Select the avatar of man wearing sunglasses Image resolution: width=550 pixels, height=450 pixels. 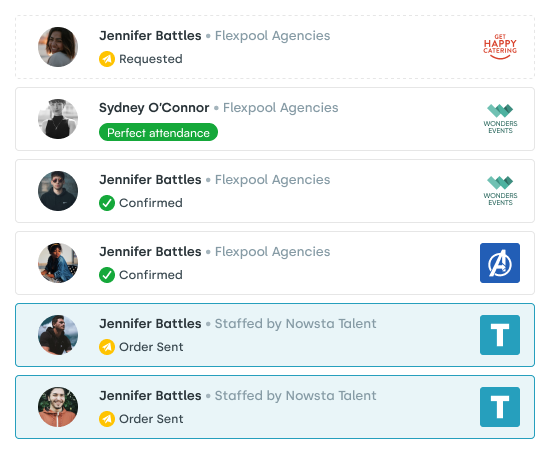[x=58, y=191]
